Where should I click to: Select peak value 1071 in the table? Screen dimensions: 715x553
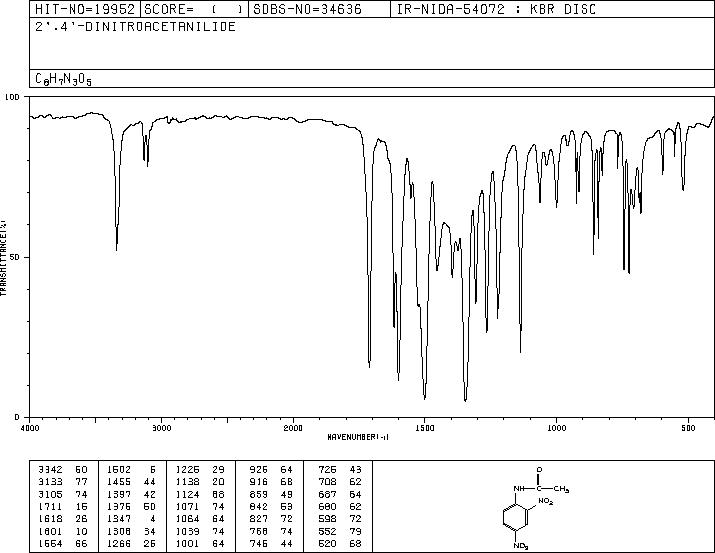(187, 506)
